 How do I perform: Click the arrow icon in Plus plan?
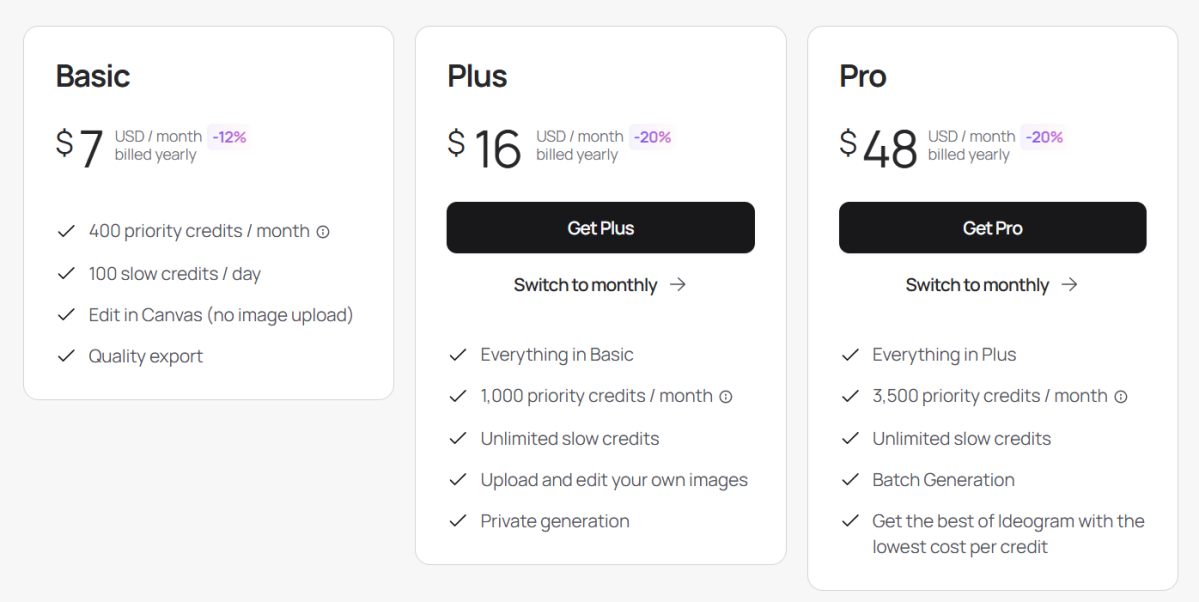(x=678, y=285)
